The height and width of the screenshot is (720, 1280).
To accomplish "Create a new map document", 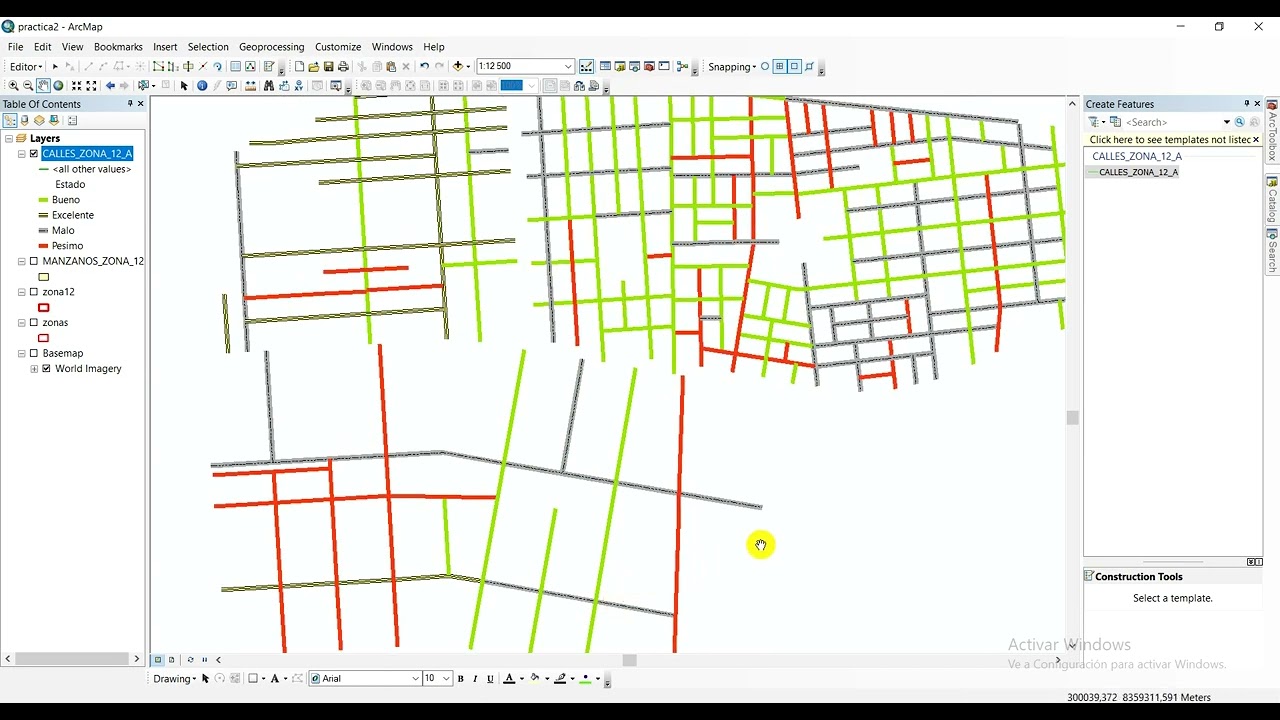I will pos(299,67).
